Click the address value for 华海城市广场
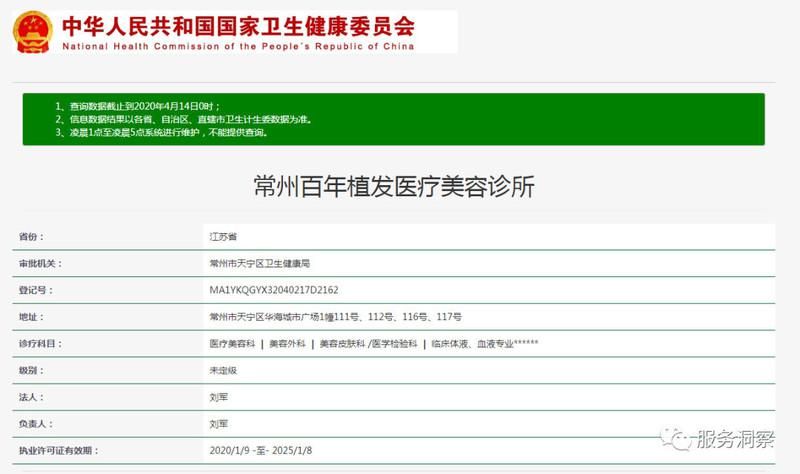This screenshot has height=474, width=800. pos(335,317)
